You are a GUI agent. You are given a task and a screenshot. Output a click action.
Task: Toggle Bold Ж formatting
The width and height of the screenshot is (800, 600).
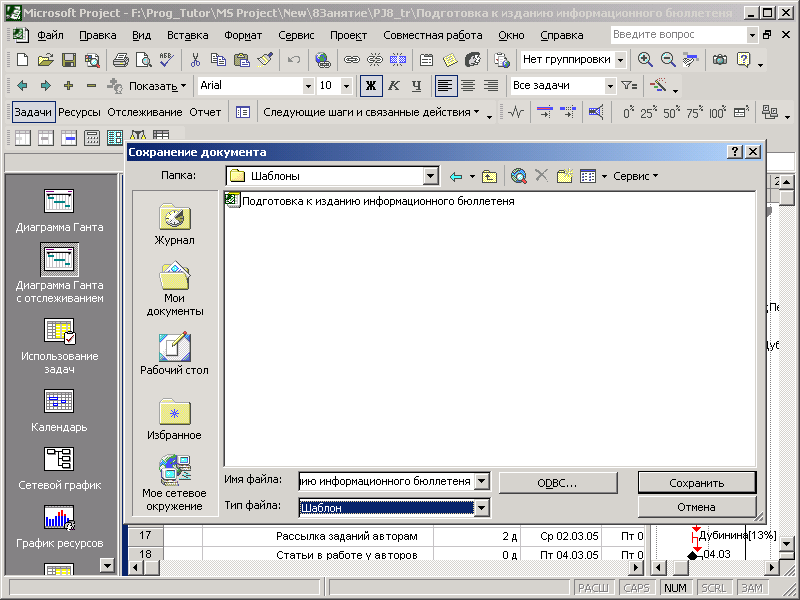pyautogui.click(x=371, y=86)
